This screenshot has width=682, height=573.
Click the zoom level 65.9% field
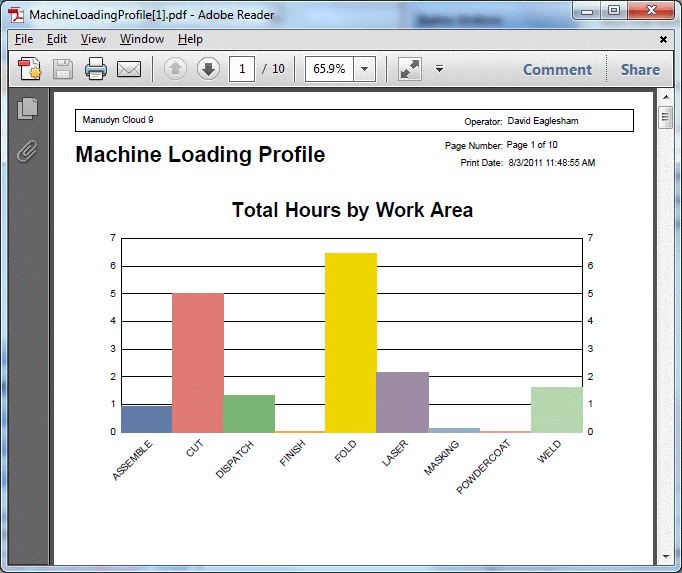click(x=329, y=69)
